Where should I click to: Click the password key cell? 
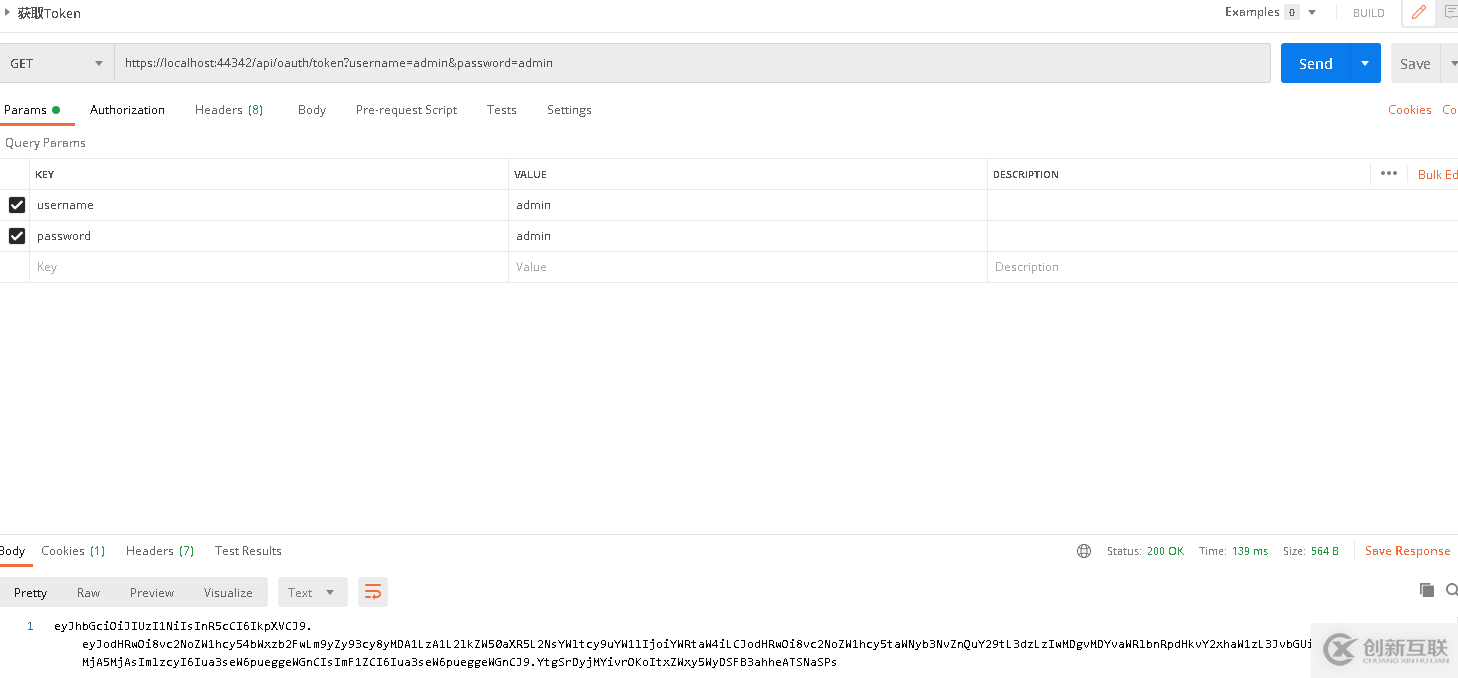(x=269, y=236)
